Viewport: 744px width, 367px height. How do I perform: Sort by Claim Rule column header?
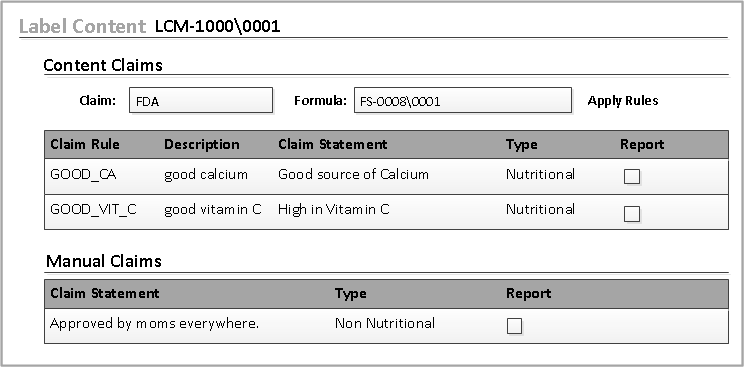point(85,144)
